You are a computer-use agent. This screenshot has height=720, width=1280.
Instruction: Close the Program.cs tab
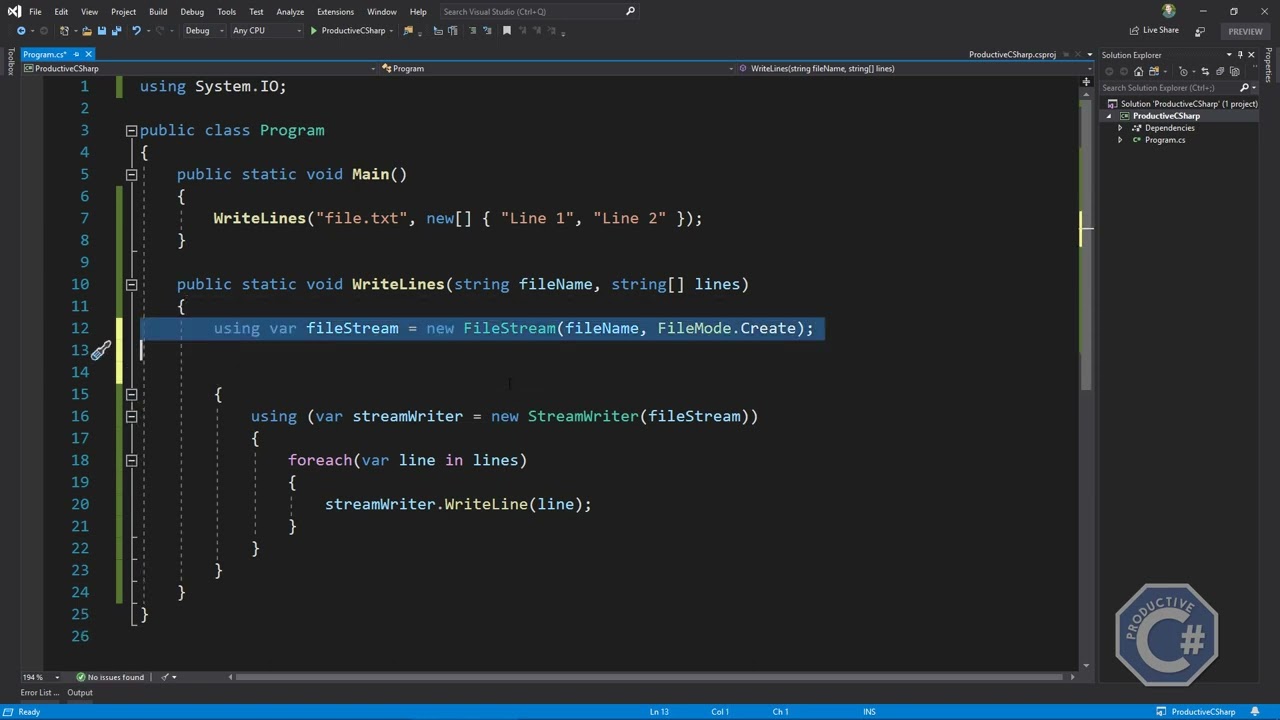pos(88,54)
